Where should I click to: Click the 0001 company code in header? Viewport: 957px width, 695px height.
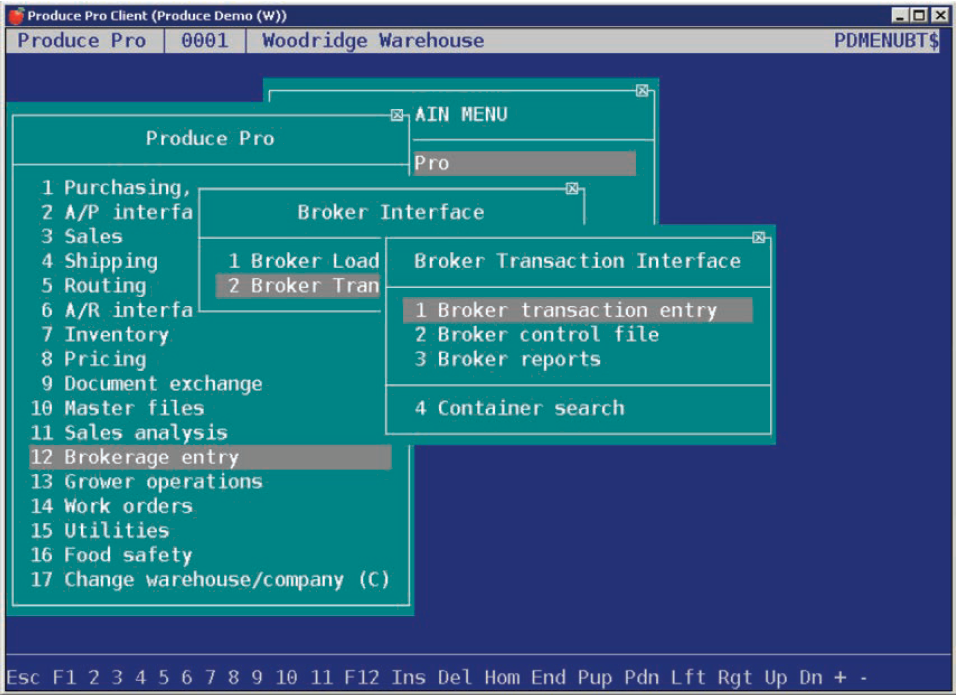click(204, 40)
